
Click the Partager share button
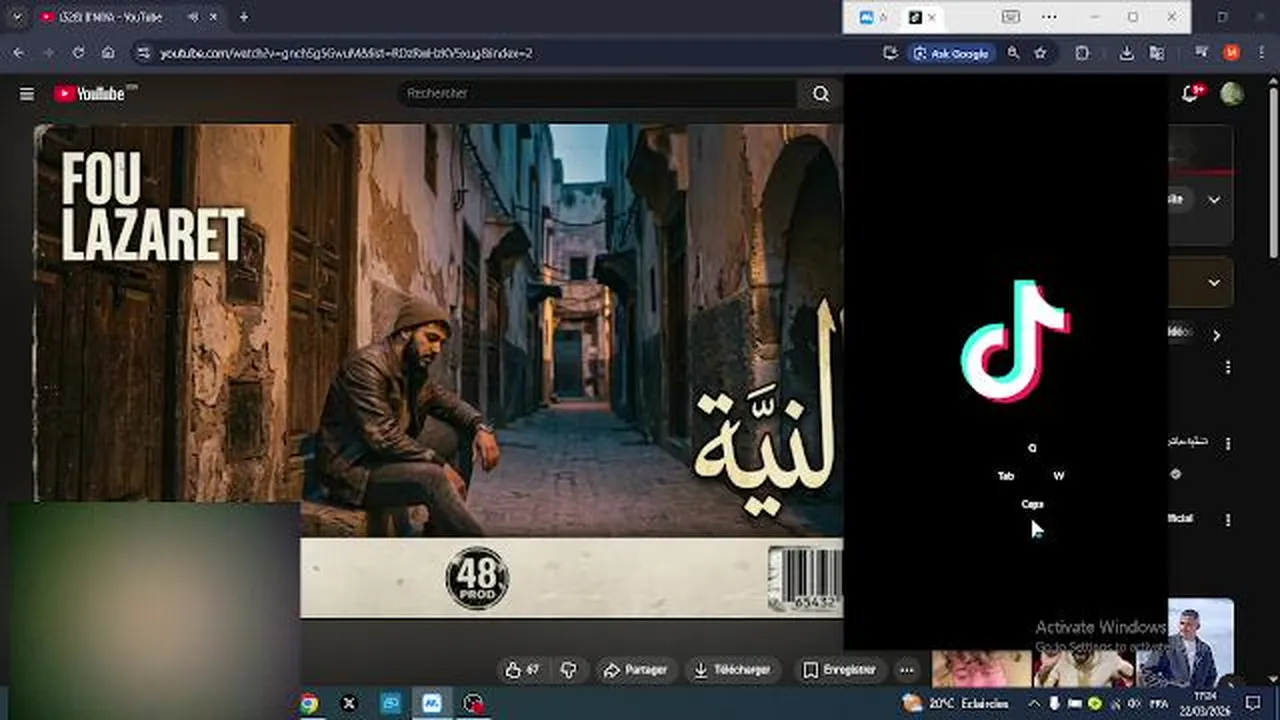[x=637, y=670]
